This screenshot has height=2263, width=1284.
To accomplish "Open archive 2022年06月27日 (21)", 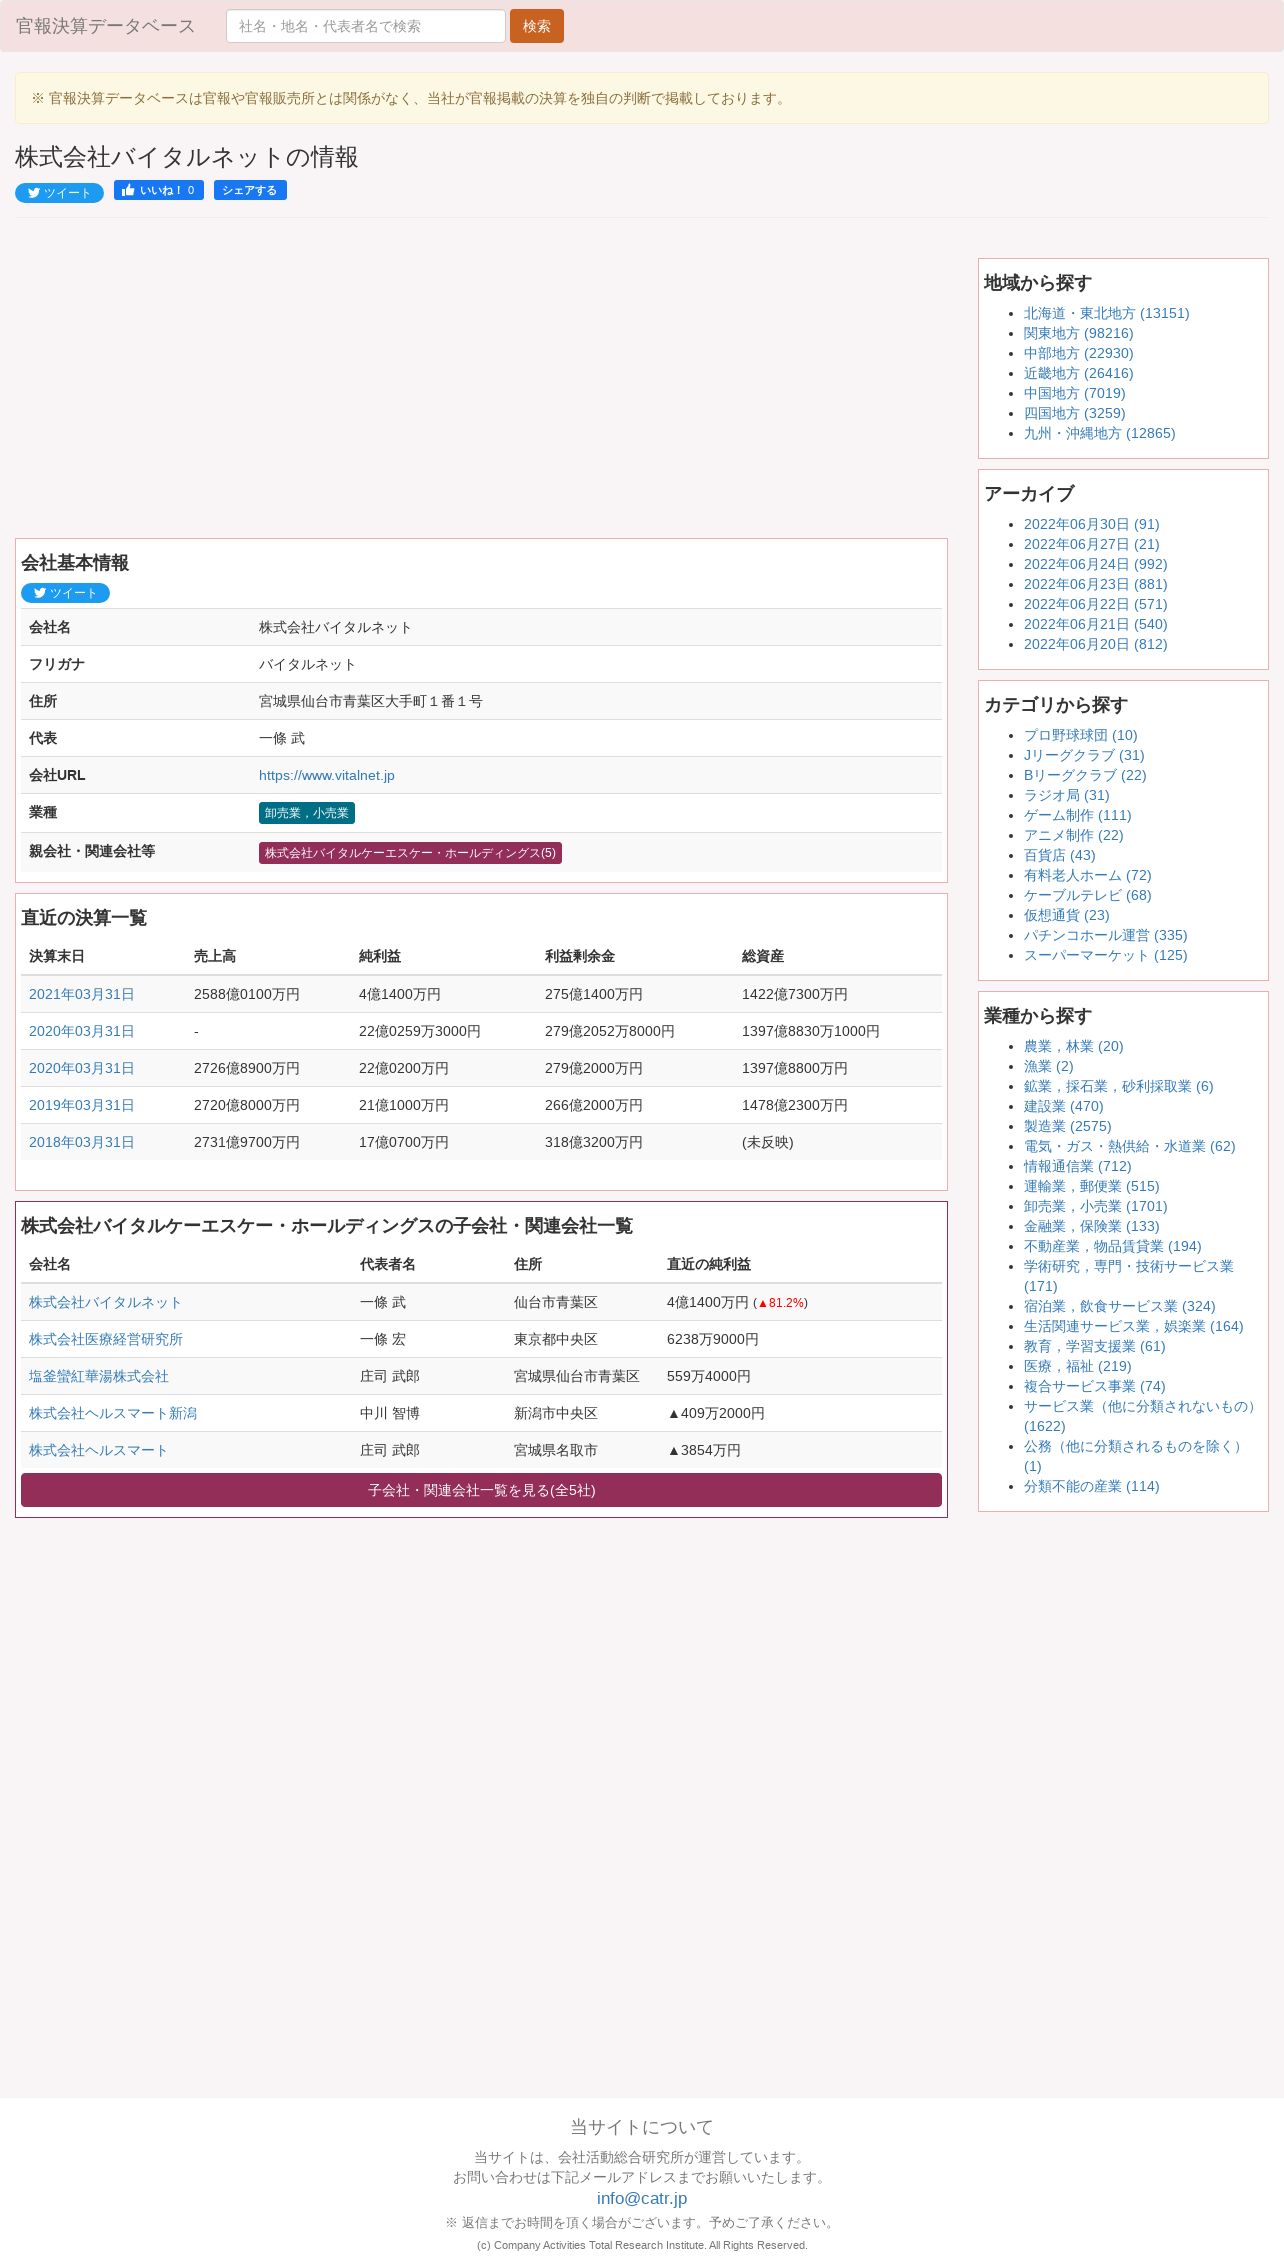I will [x=1091, y=544].
